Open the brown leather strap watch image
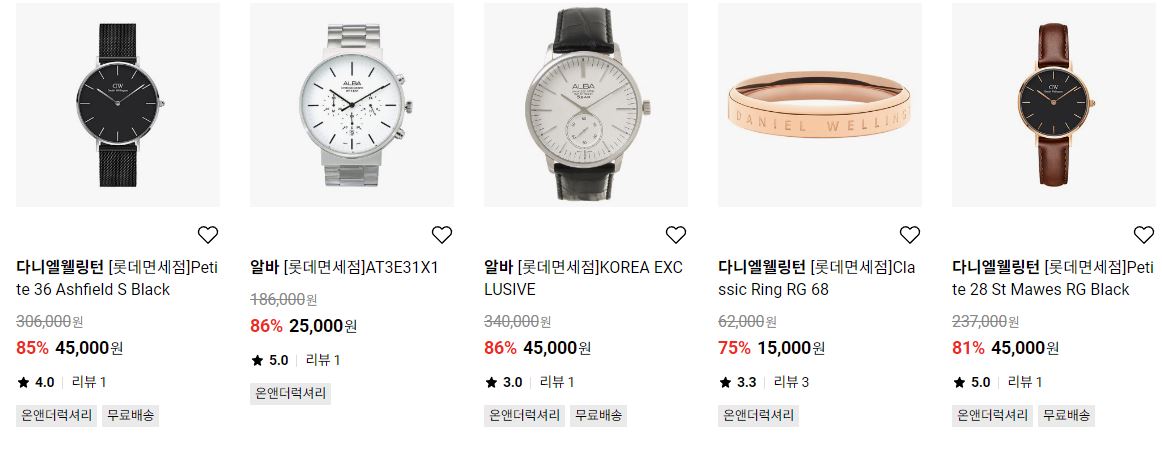1162x454 pixels. 1055,104
